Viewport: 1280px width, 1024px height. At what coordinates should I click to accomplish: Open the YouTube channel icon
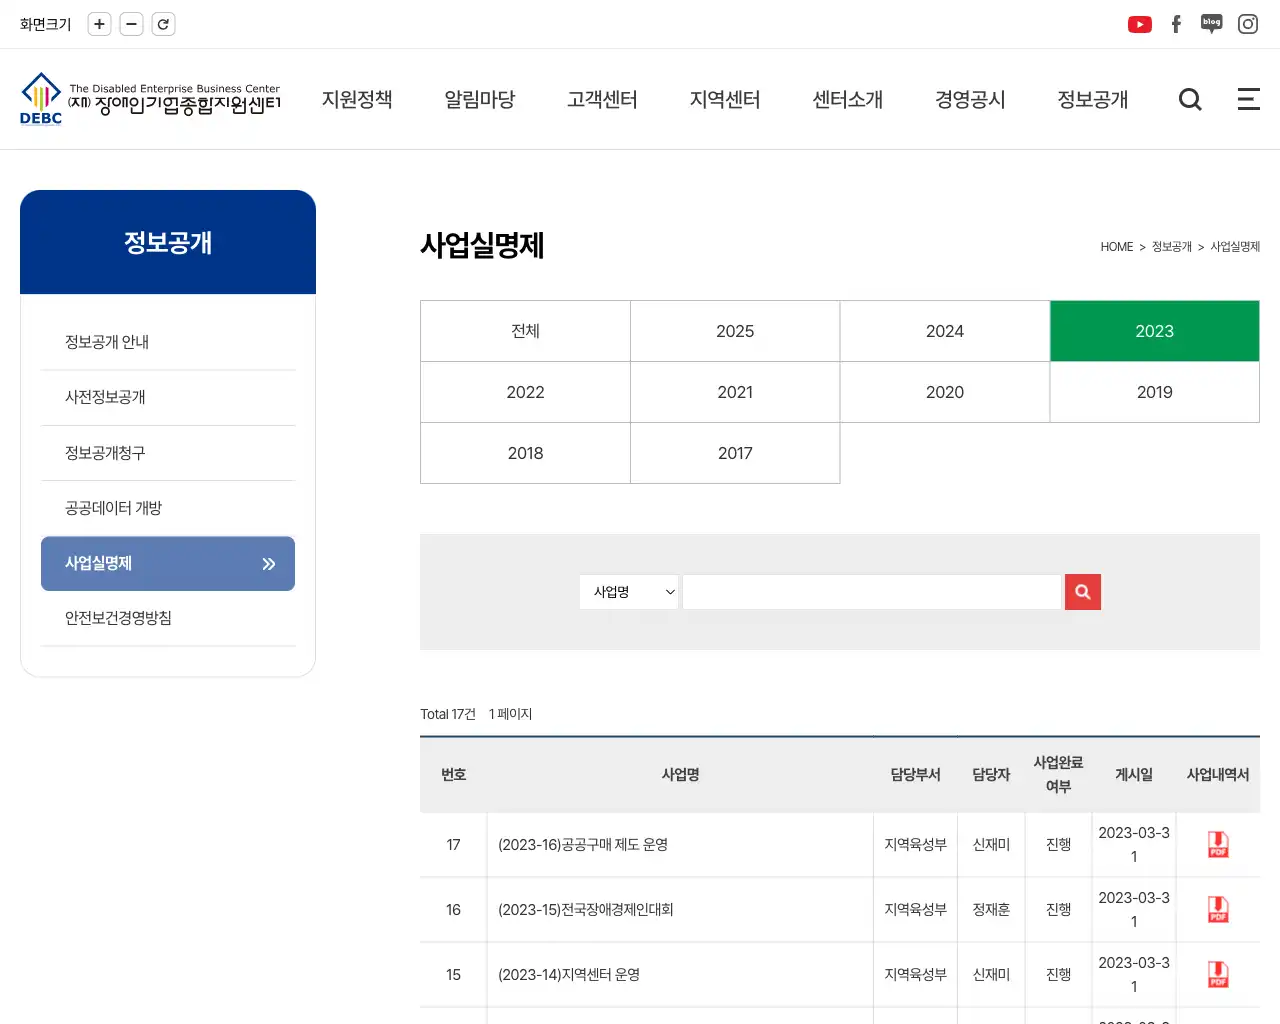tap(1139, 24)
